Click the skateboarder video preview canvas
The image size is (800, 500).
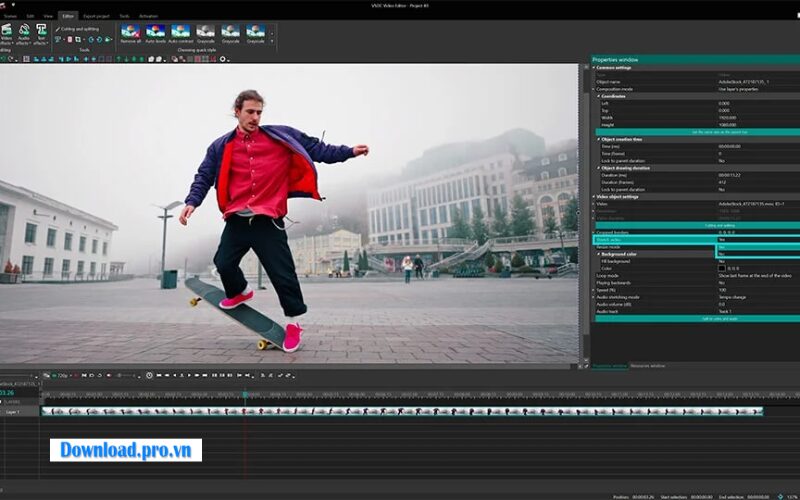tap(289, 213)
